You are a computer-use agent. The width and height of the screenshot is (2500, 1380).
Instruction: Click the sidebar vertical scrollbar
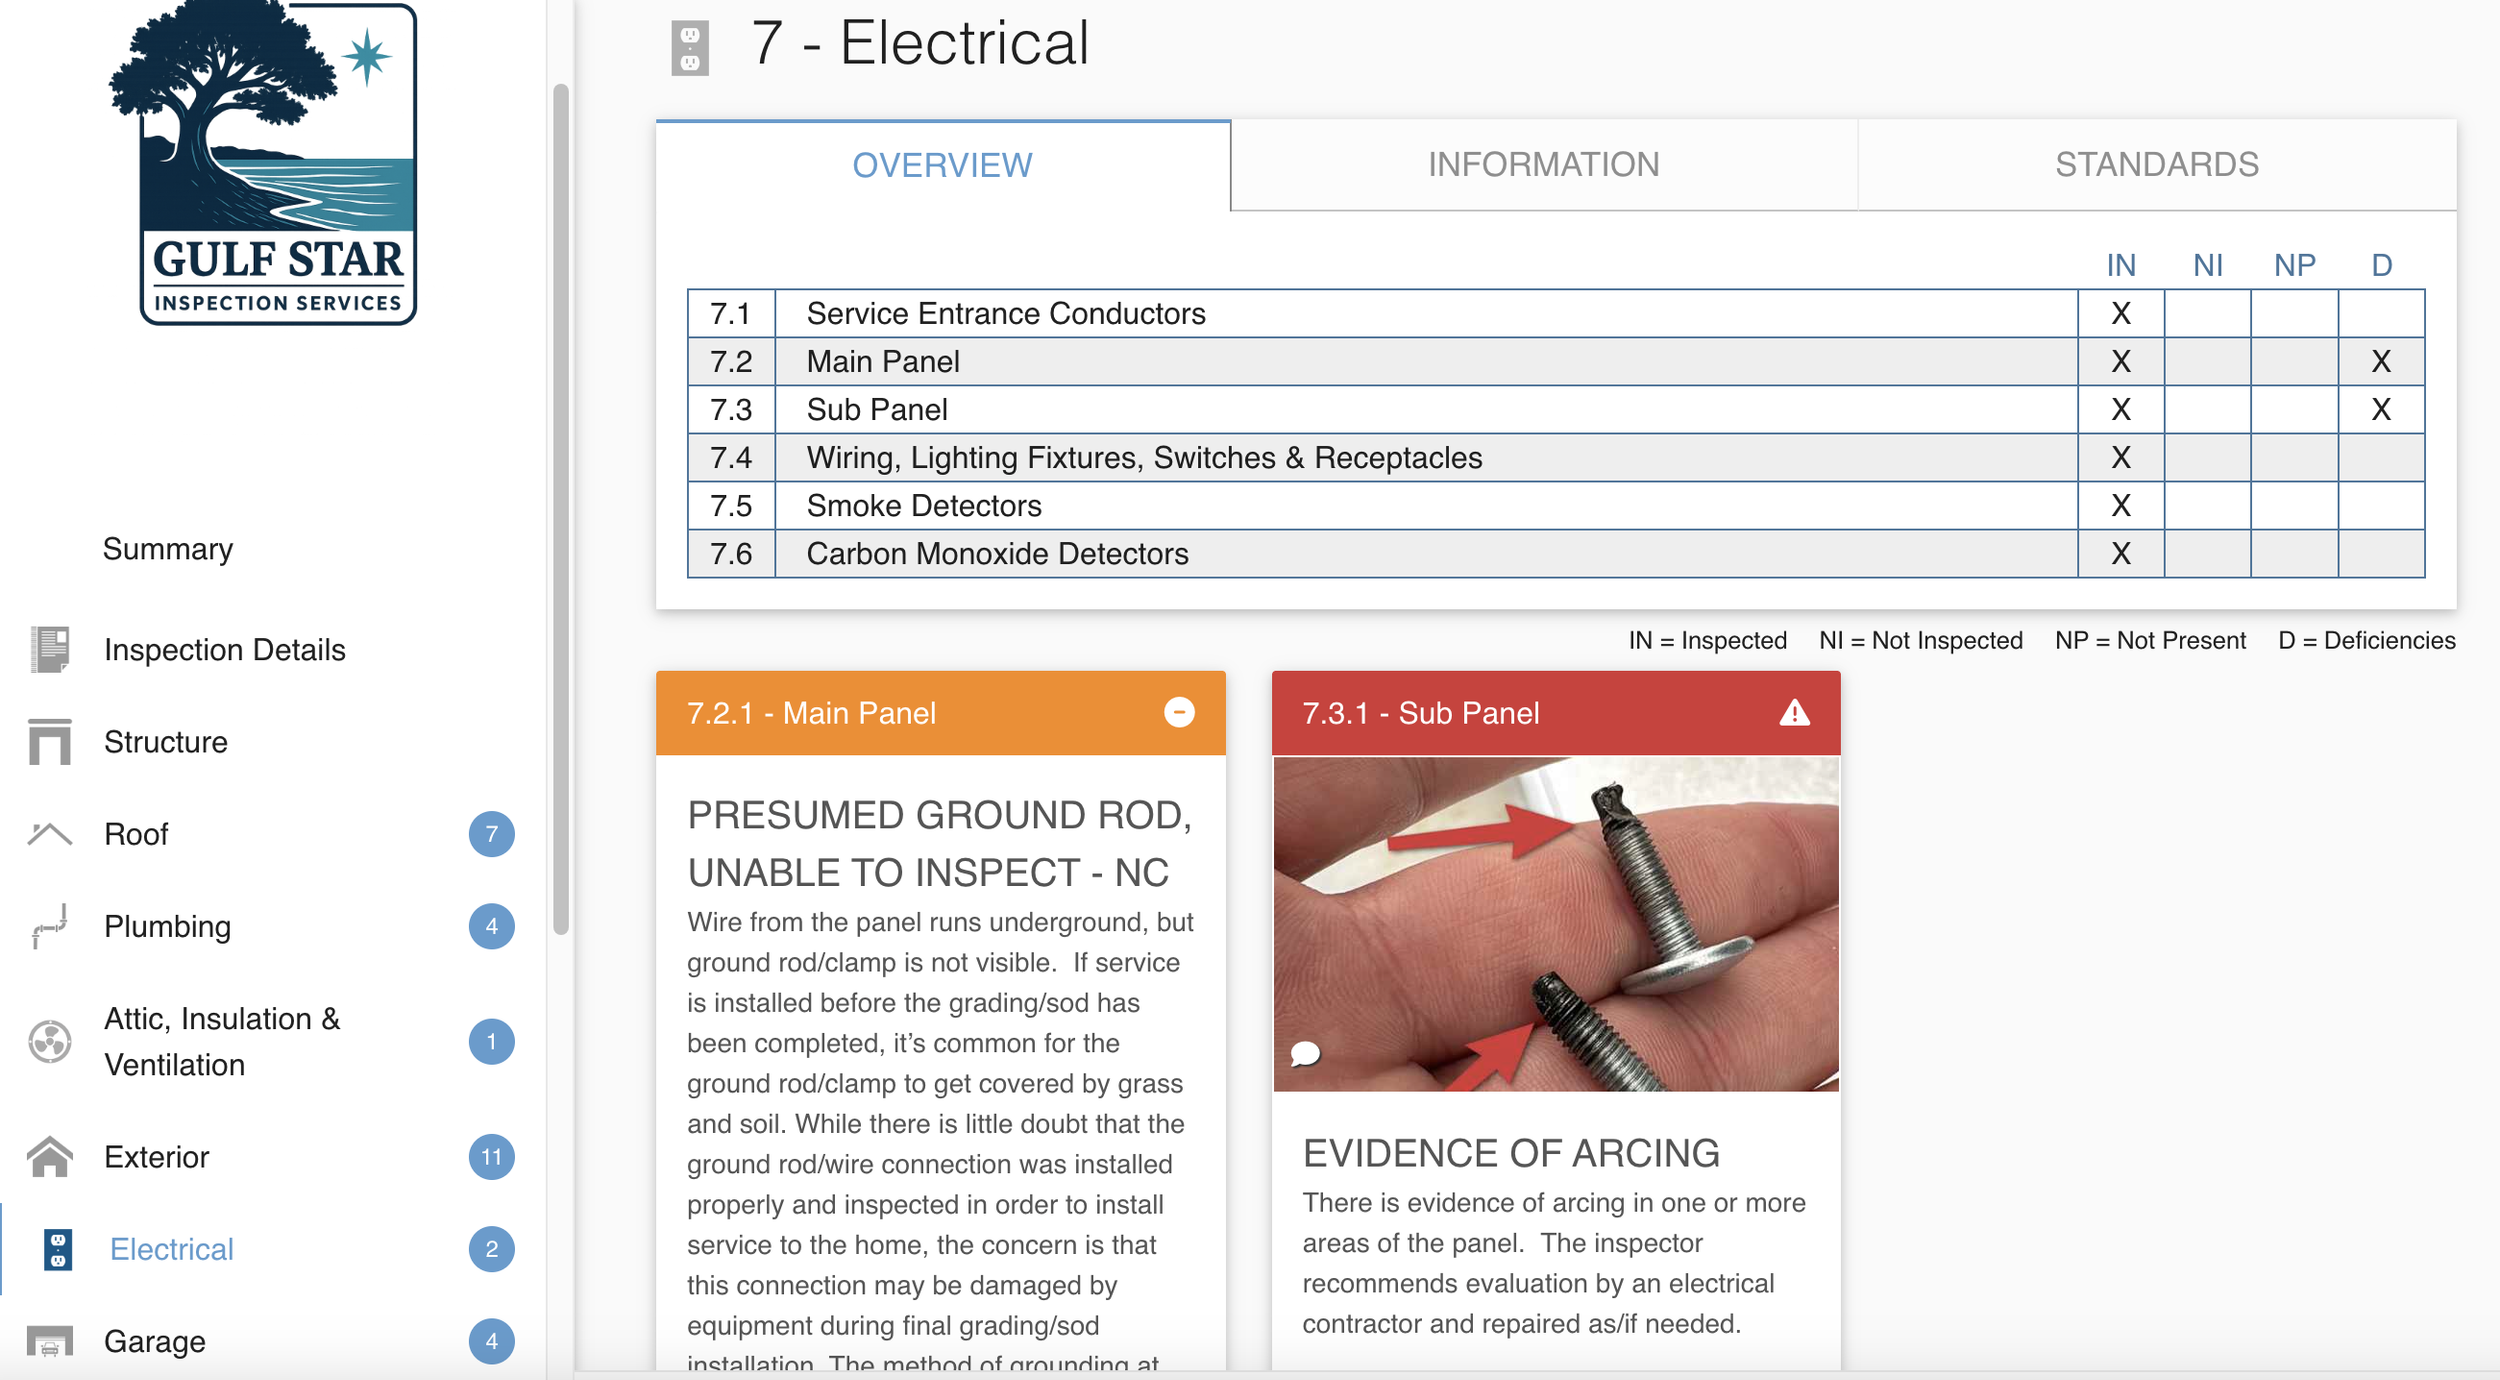coord(561,510)
